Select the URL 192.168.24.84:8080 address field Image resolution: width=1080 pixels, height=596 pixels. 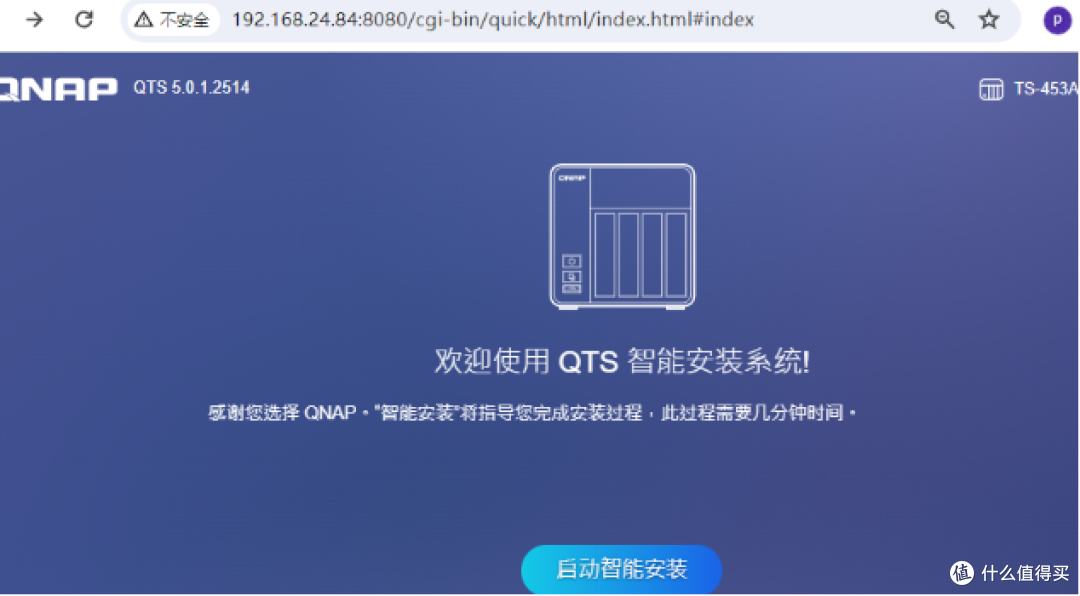[492, 19]
